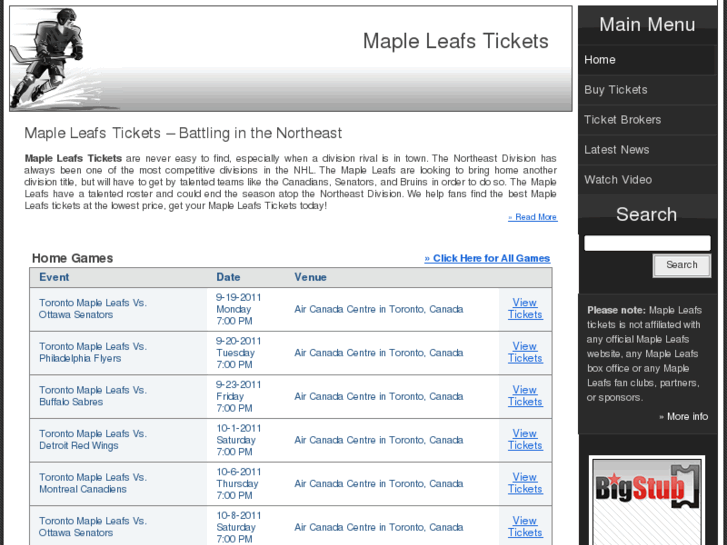View Tickets for Buffalo Sabres game
The image size is (727, 545).
click(x=525, y=396)
